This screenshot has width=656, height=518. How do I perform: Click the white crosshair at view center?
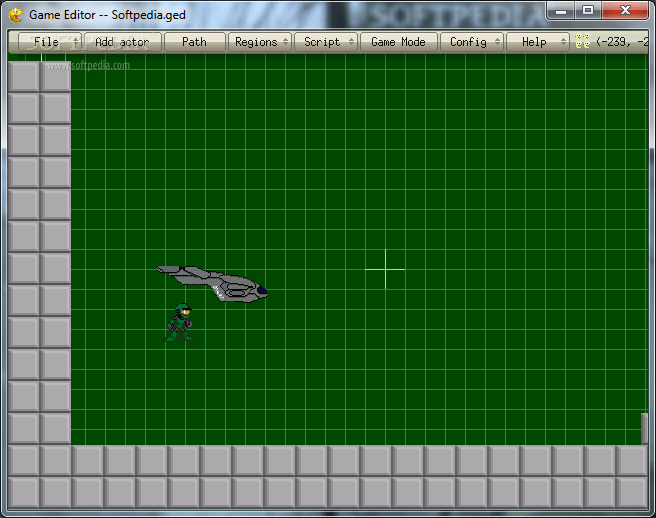coord(385,269)
